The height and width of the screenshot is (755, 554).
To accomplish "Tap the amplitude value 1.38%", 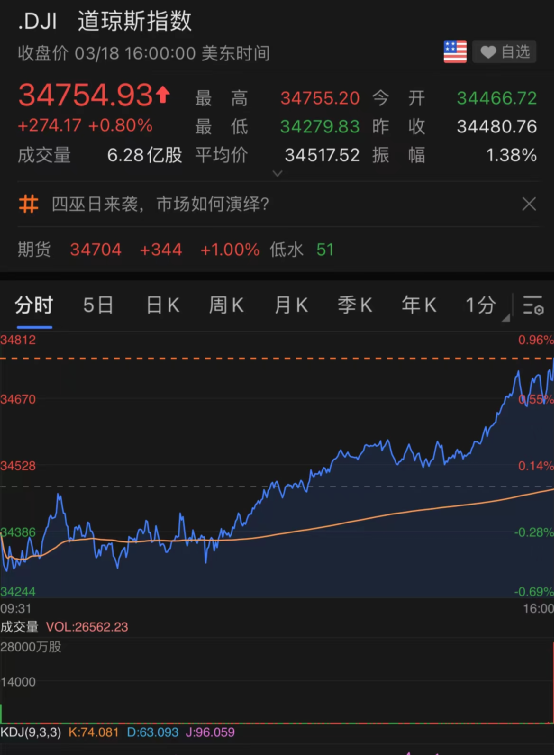I will pyautogui.click(x=511, y=155).
